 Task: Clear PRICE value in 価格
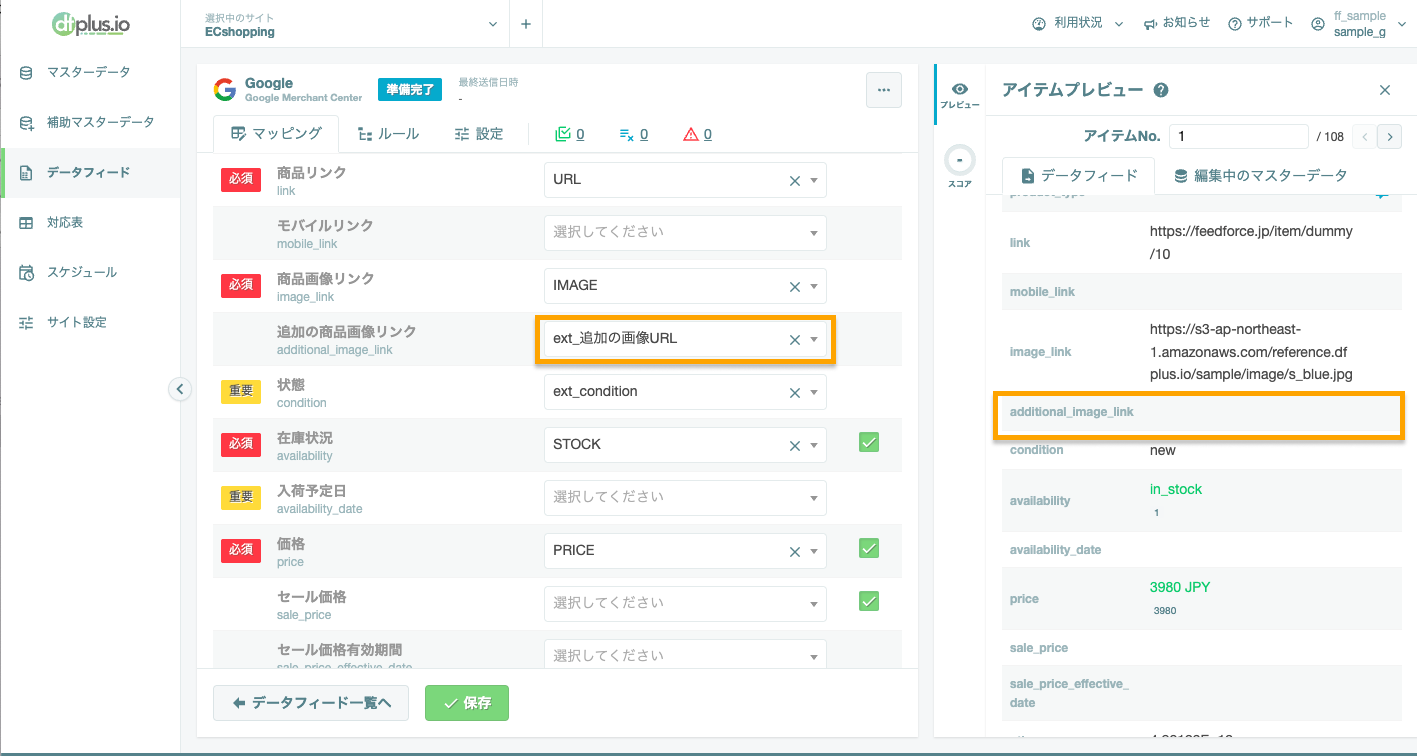[x=795, y=551]
